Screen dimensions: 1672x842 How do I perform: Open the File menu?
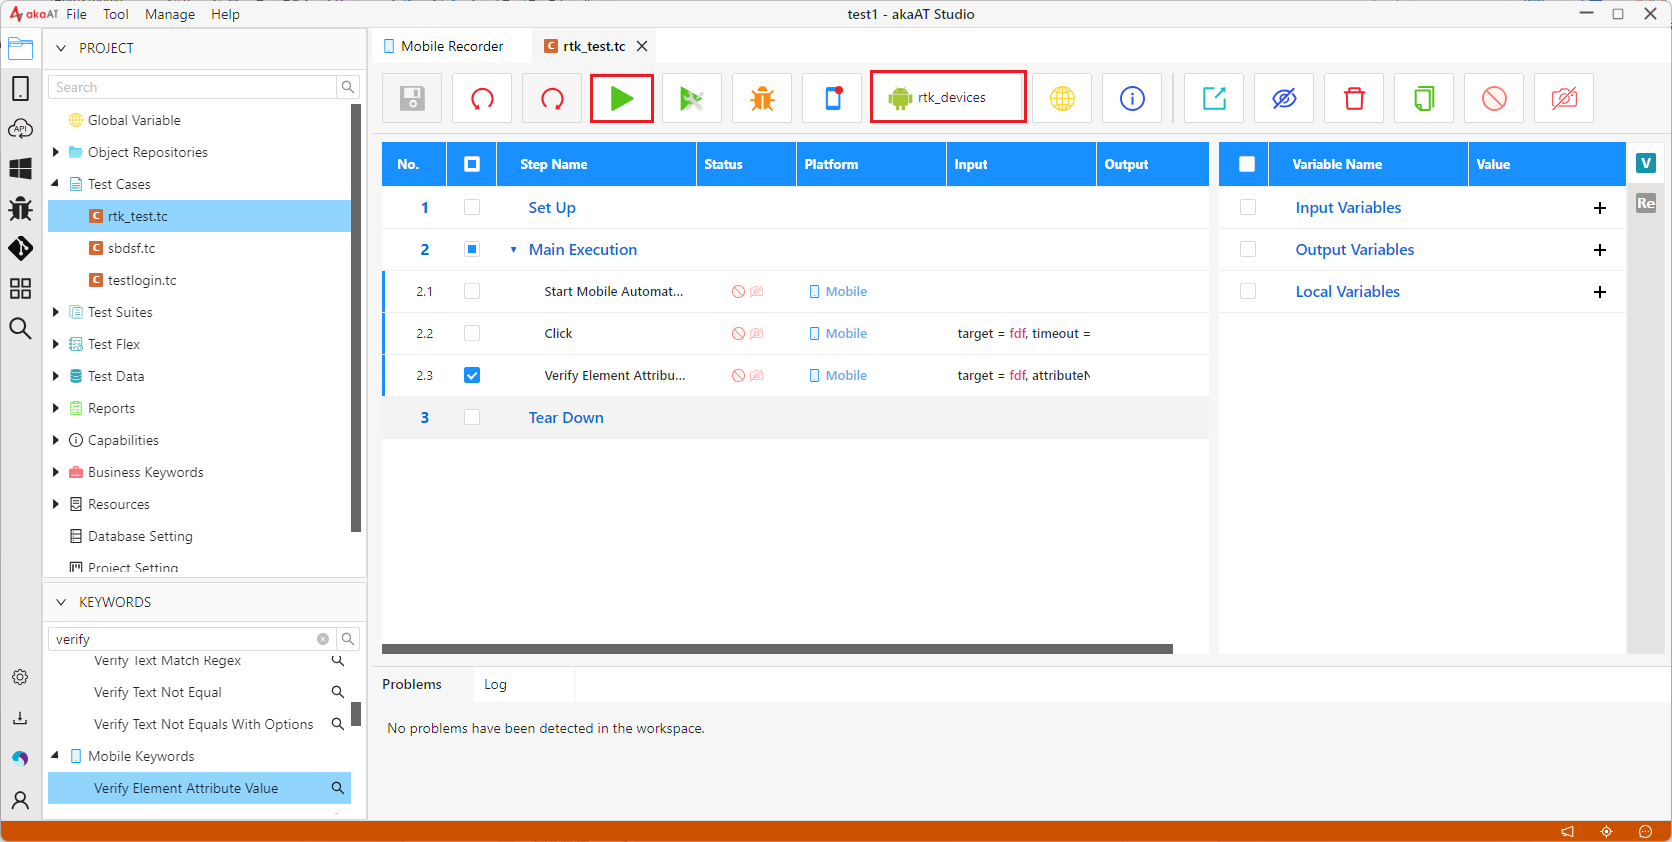77,14
